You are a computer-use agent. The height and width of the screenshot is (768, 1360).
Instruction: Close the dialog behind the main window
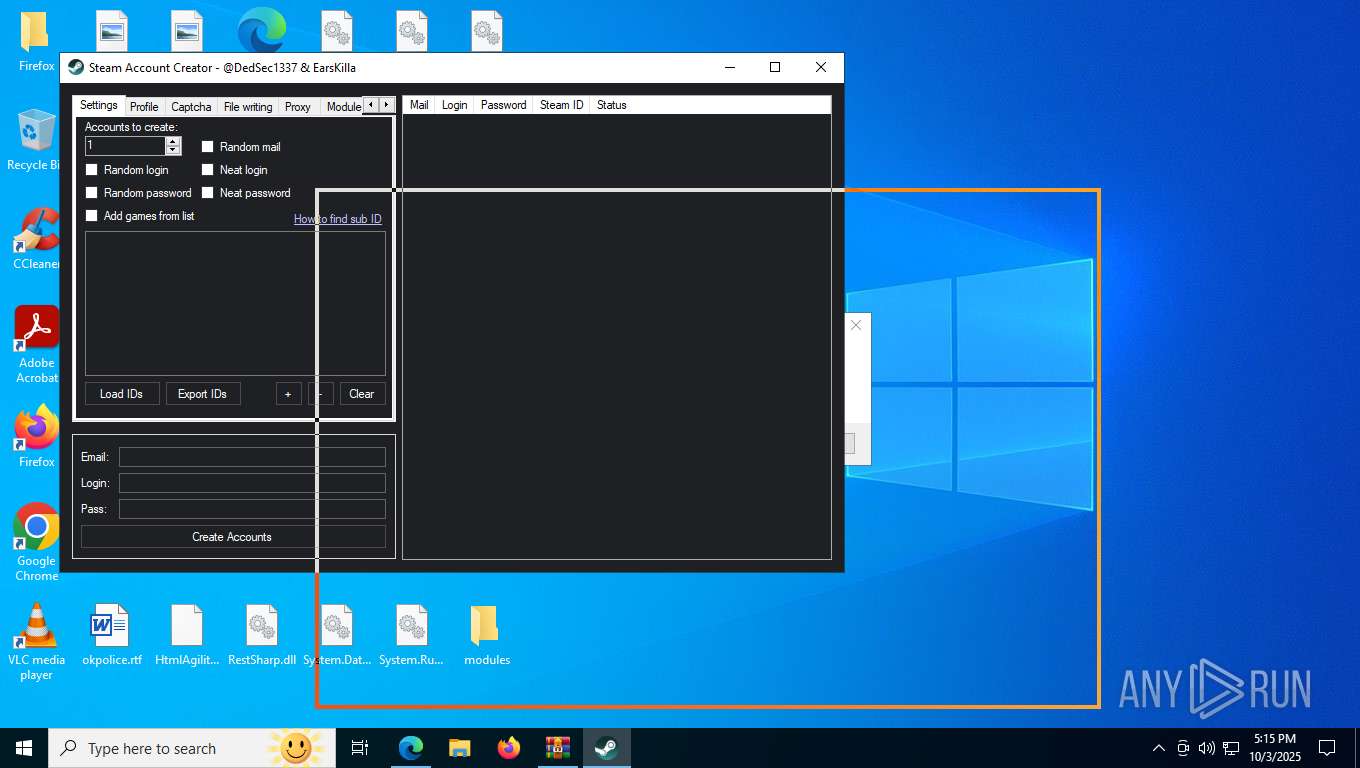pos(856,325)
